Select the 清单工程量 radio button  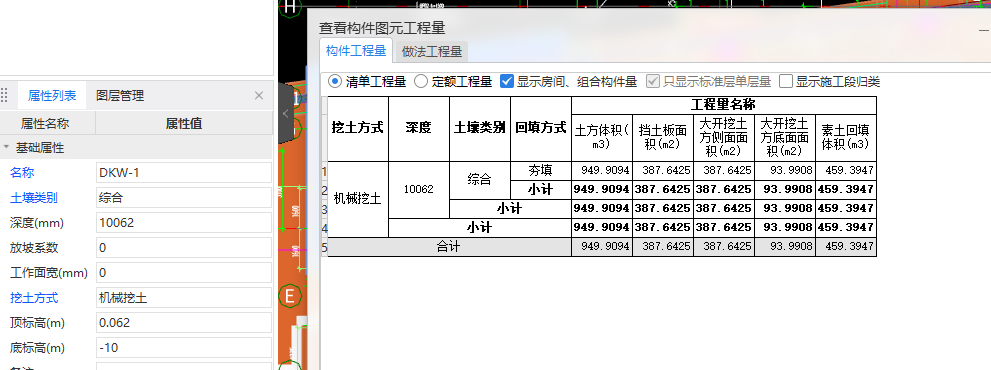click(x=335, y=81)
